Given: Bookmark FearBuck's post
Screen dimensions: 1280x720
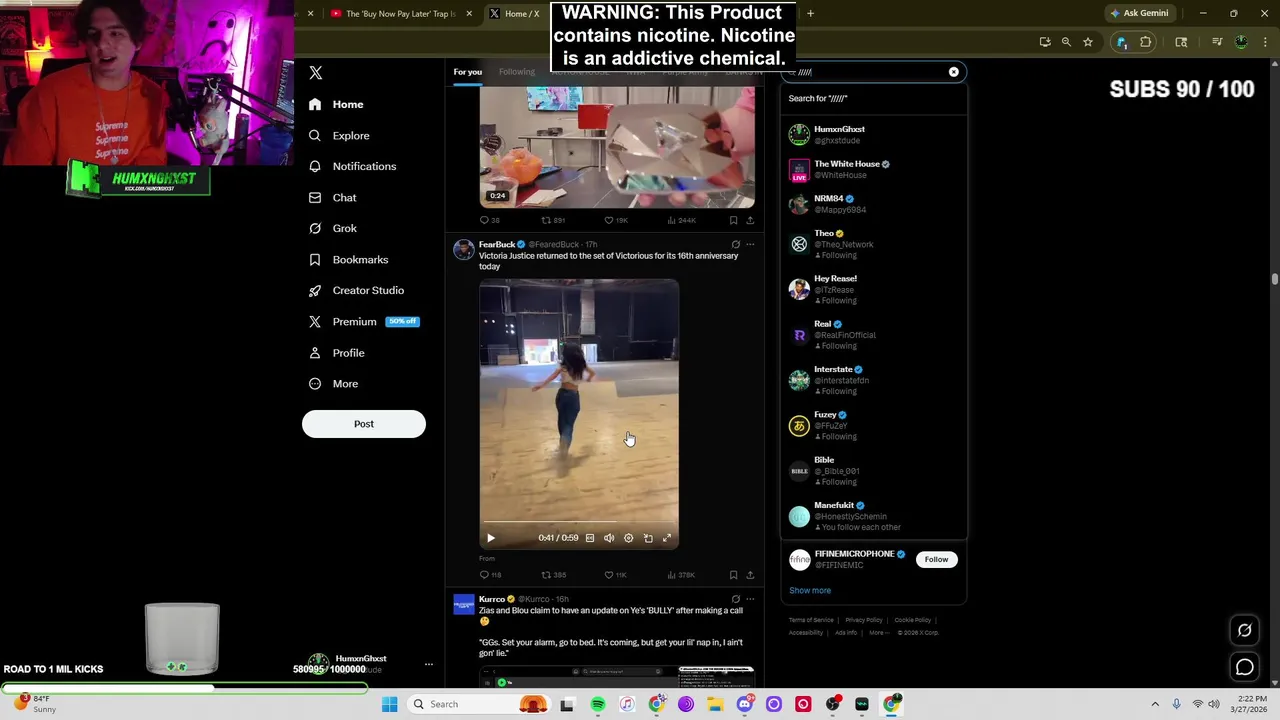Looking at the screenshot, I should click(x=733, y=575).
